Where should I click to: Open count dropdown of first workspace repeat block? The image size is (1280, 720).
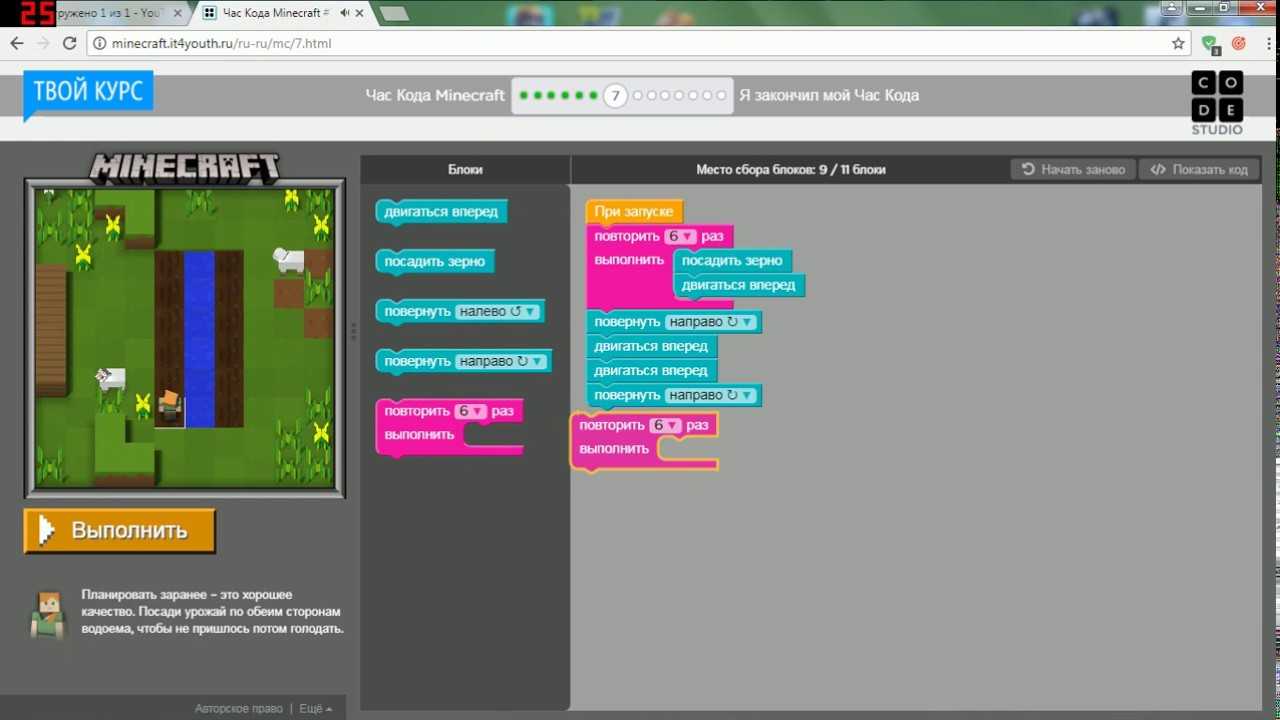[x=680, y=237]
